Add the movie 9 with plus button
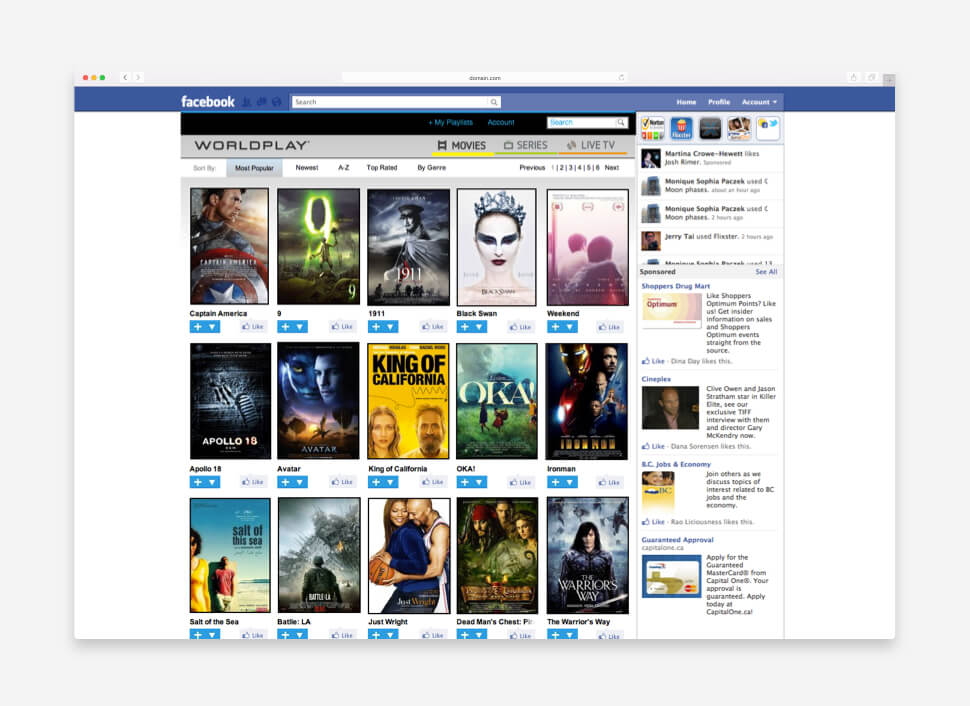 click(x=285, y=327)
